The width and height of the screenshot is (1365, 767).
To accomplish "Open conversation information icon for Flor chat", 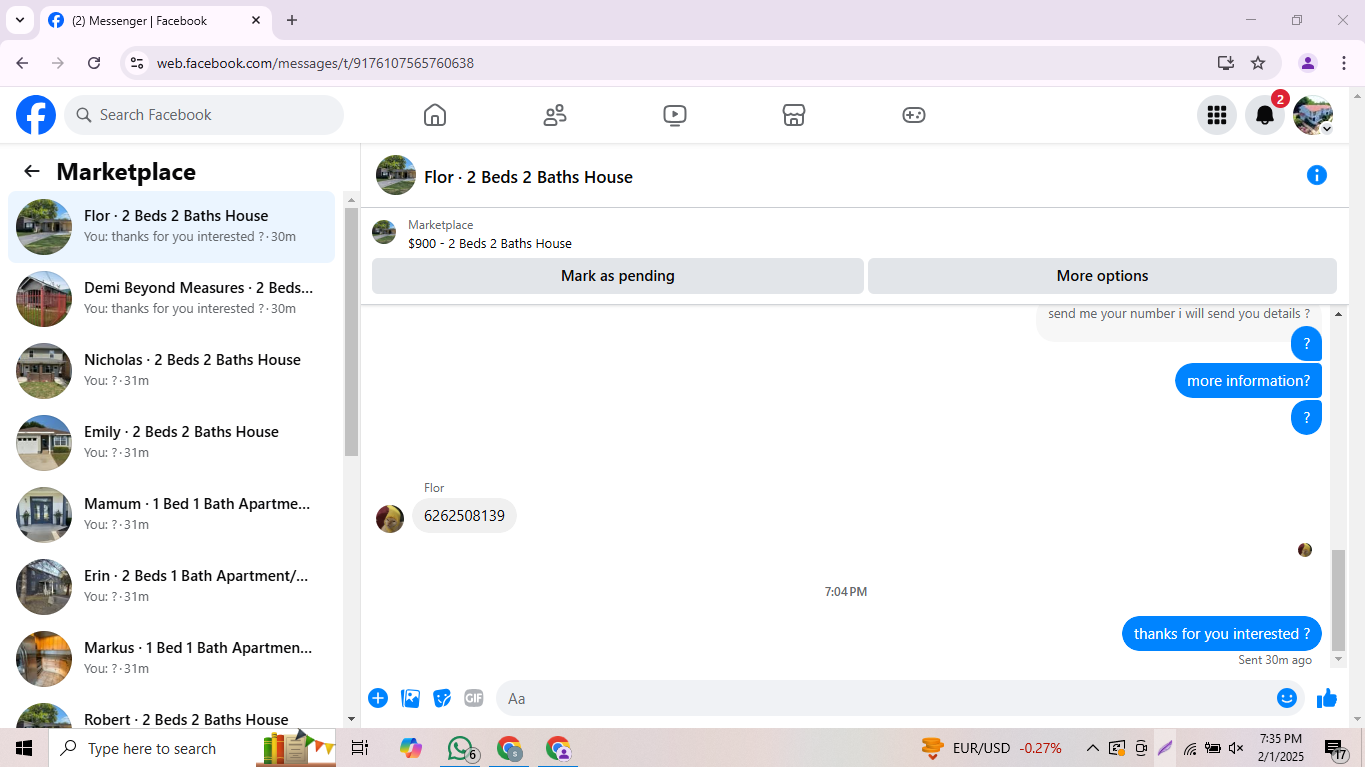I will (1317, 175).
